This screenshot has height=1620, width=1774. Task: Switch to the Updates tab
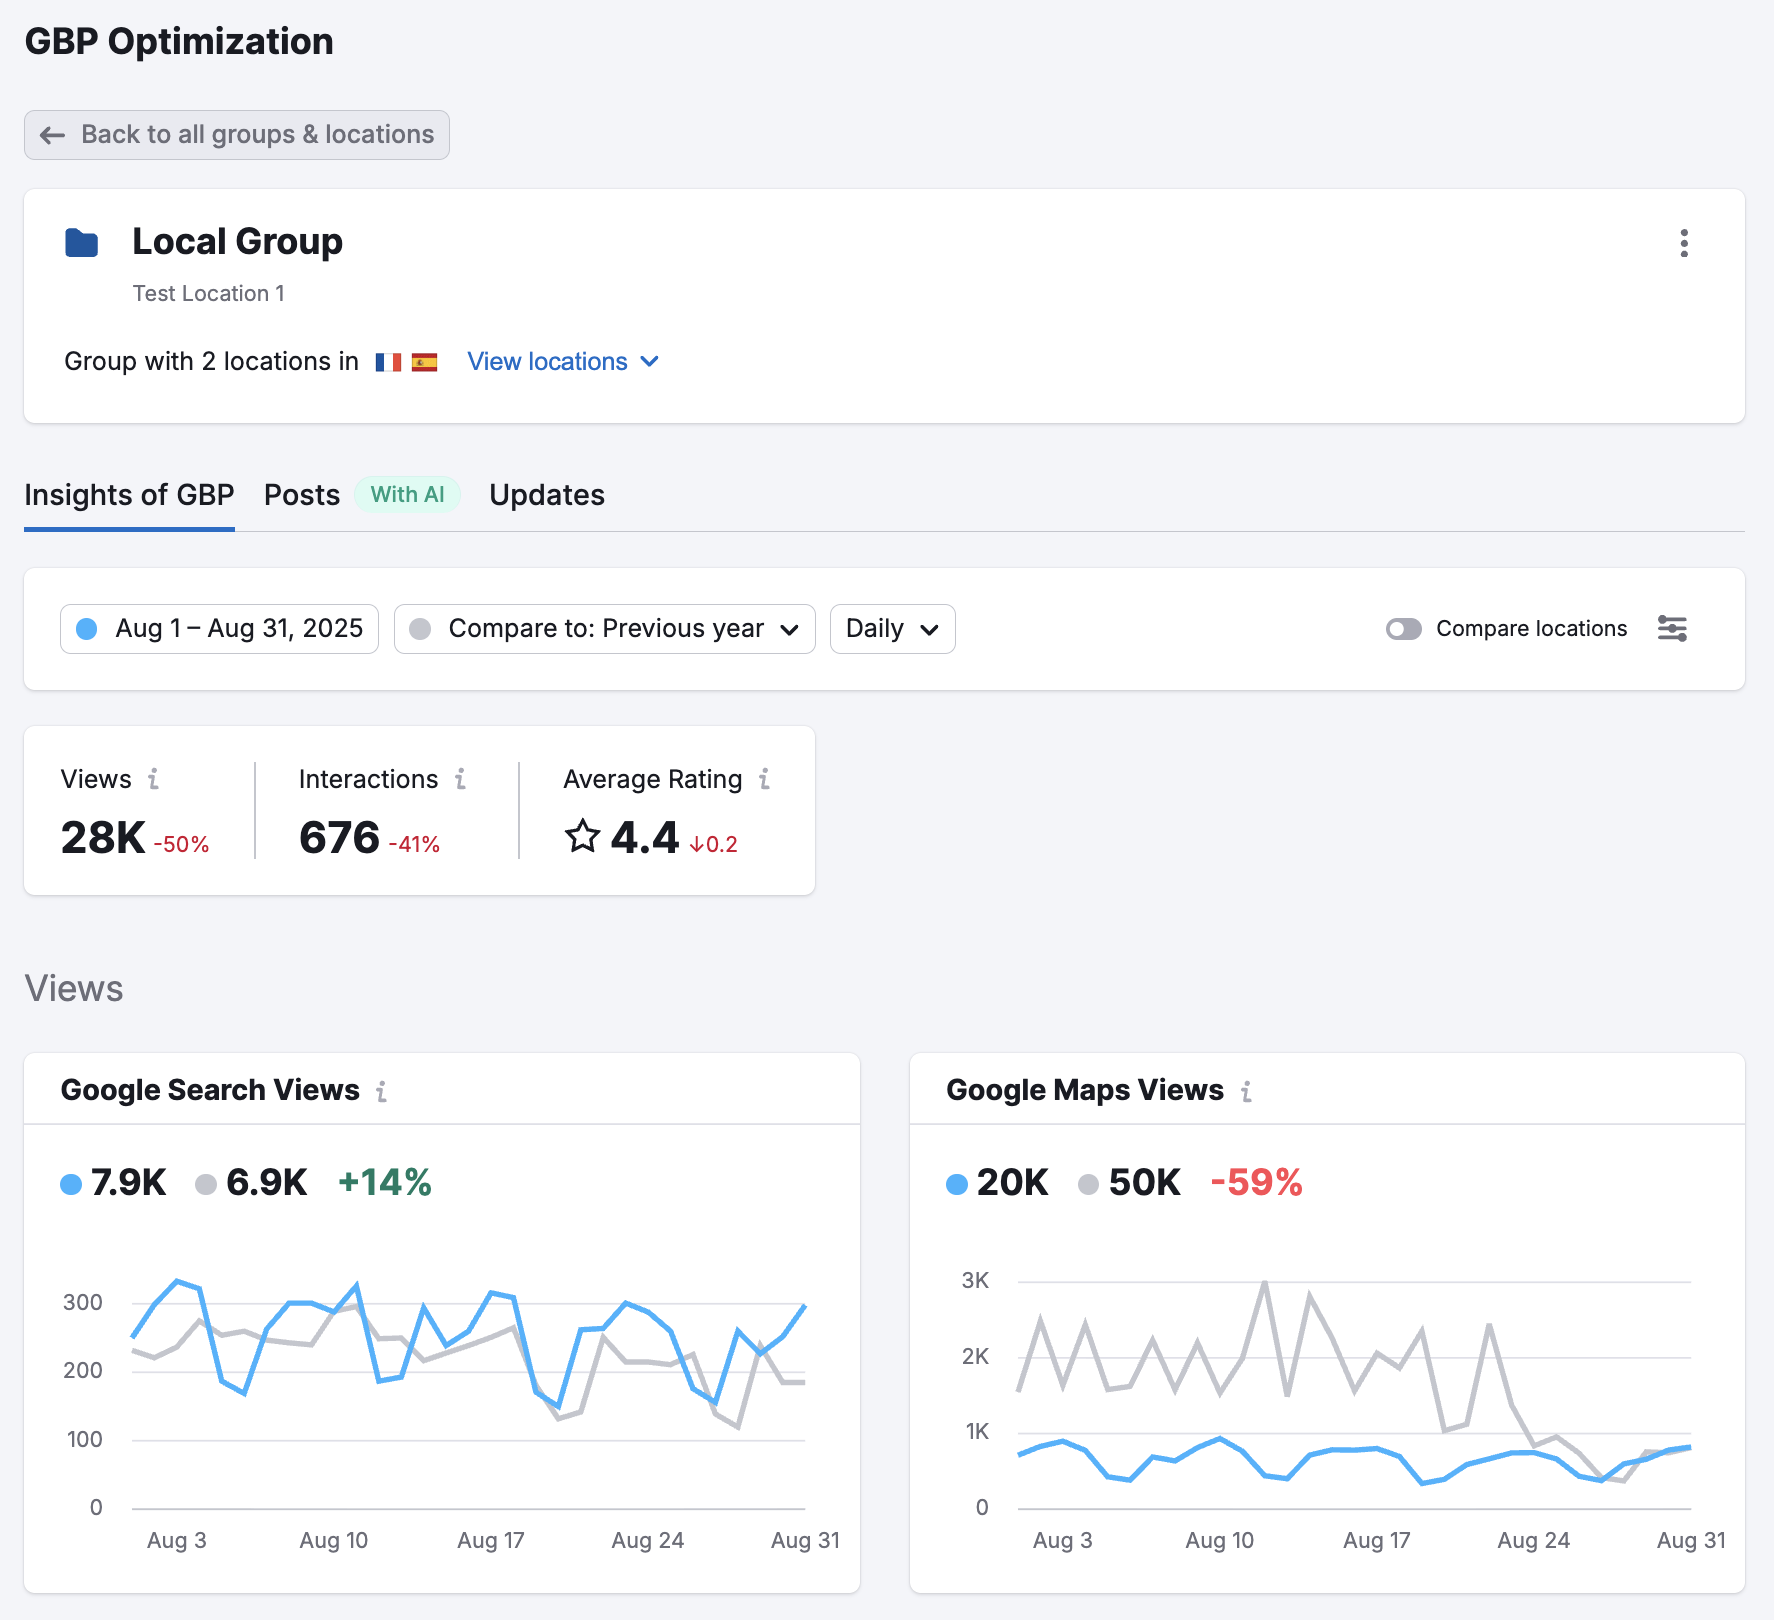point(547,495)
